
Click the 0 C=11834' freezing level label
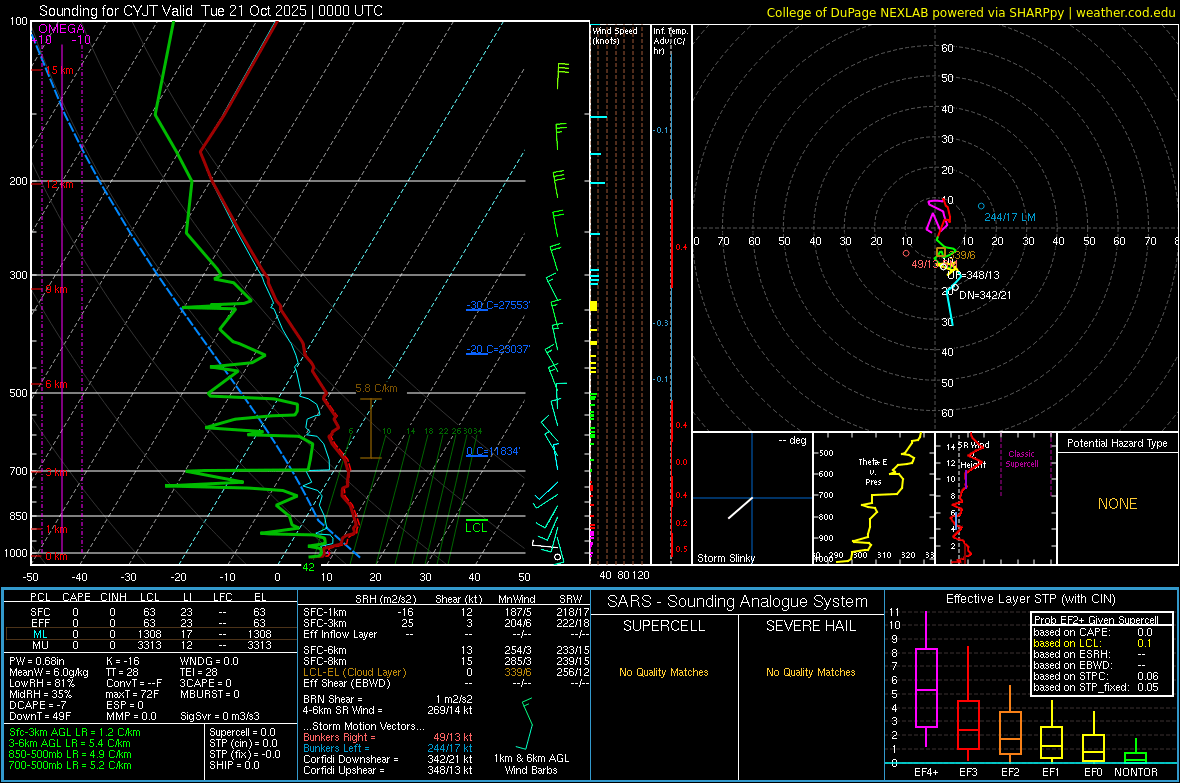(493, 451)
